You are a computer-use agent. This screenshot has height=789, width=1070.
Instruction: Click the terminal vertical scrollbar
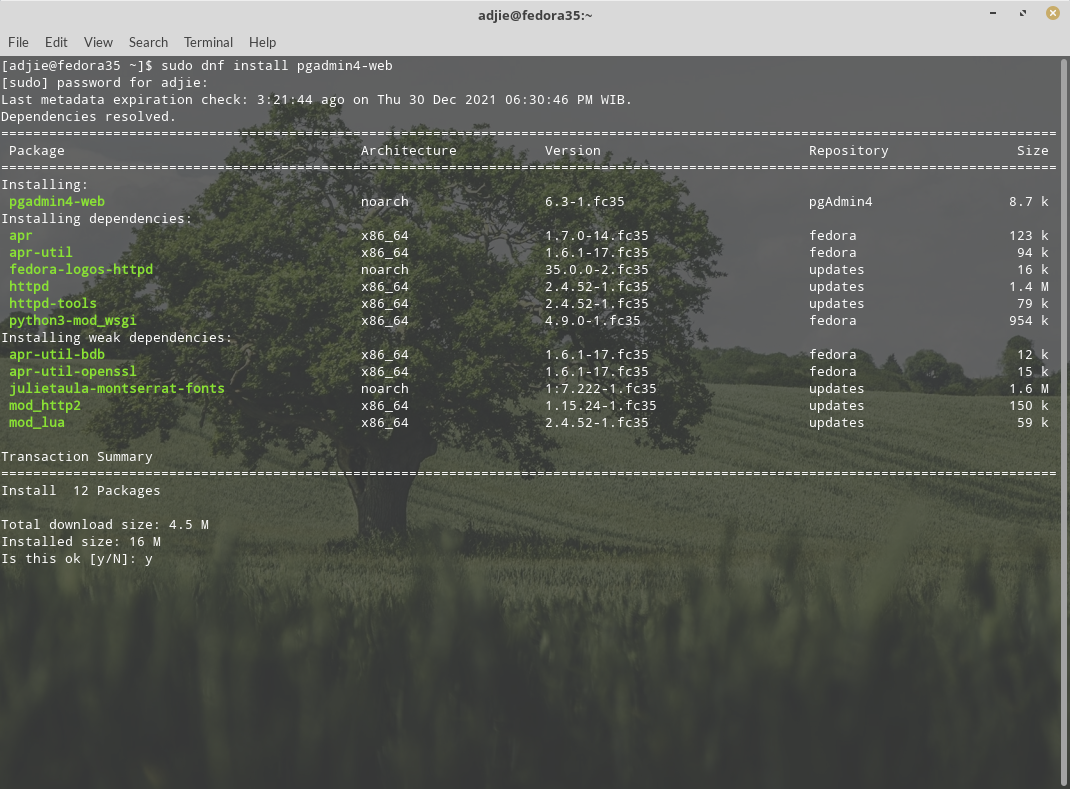(x=1064, y=422)
